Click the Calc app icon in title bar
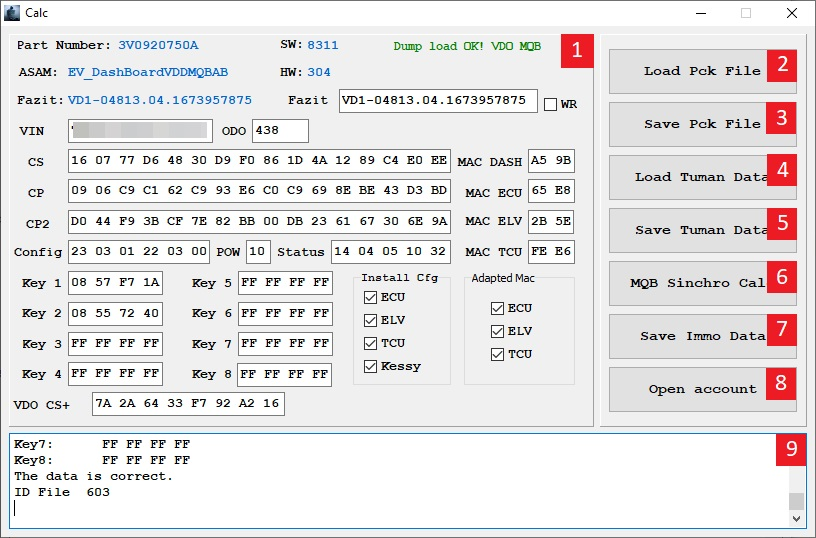 pyautogui.click(x=11, y=12)
